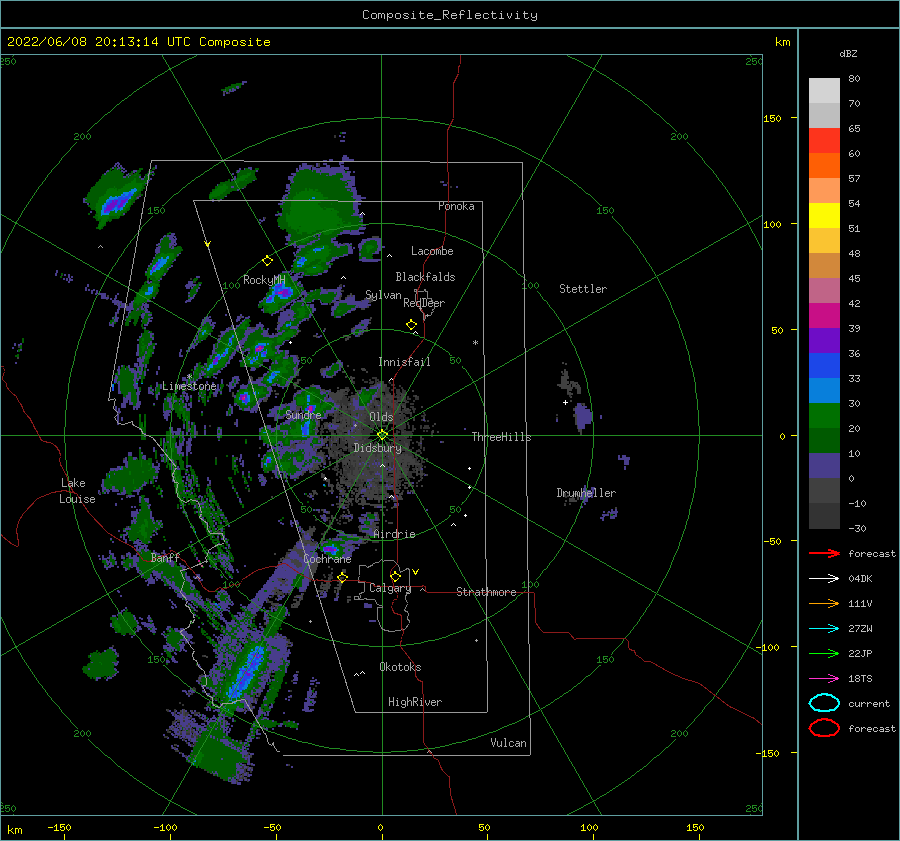Viewport: 900px width, 841px height.
Task: Click the Okotoks city label
Action: click(400, 667)
